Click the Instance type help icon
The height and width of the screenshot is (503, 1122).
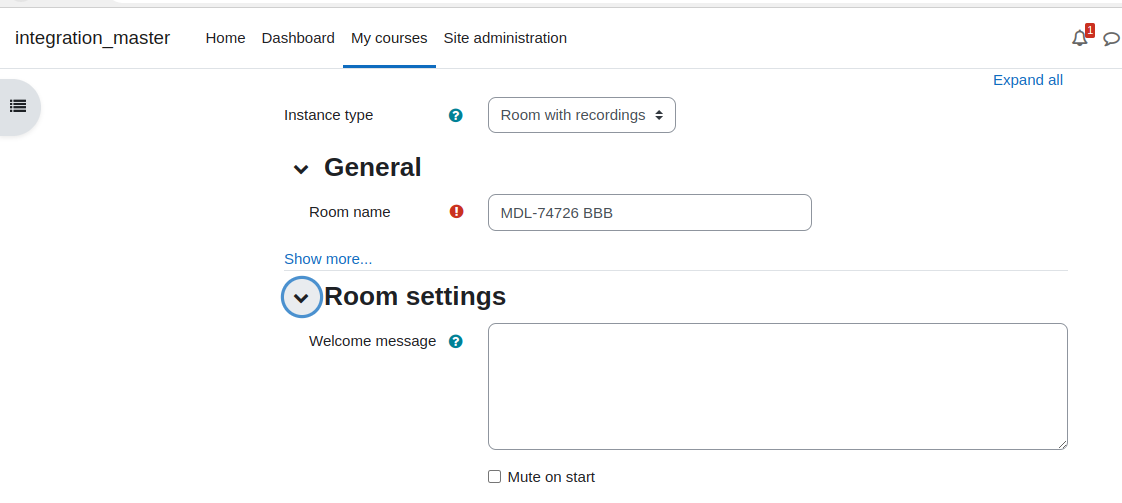click(456, 115)
